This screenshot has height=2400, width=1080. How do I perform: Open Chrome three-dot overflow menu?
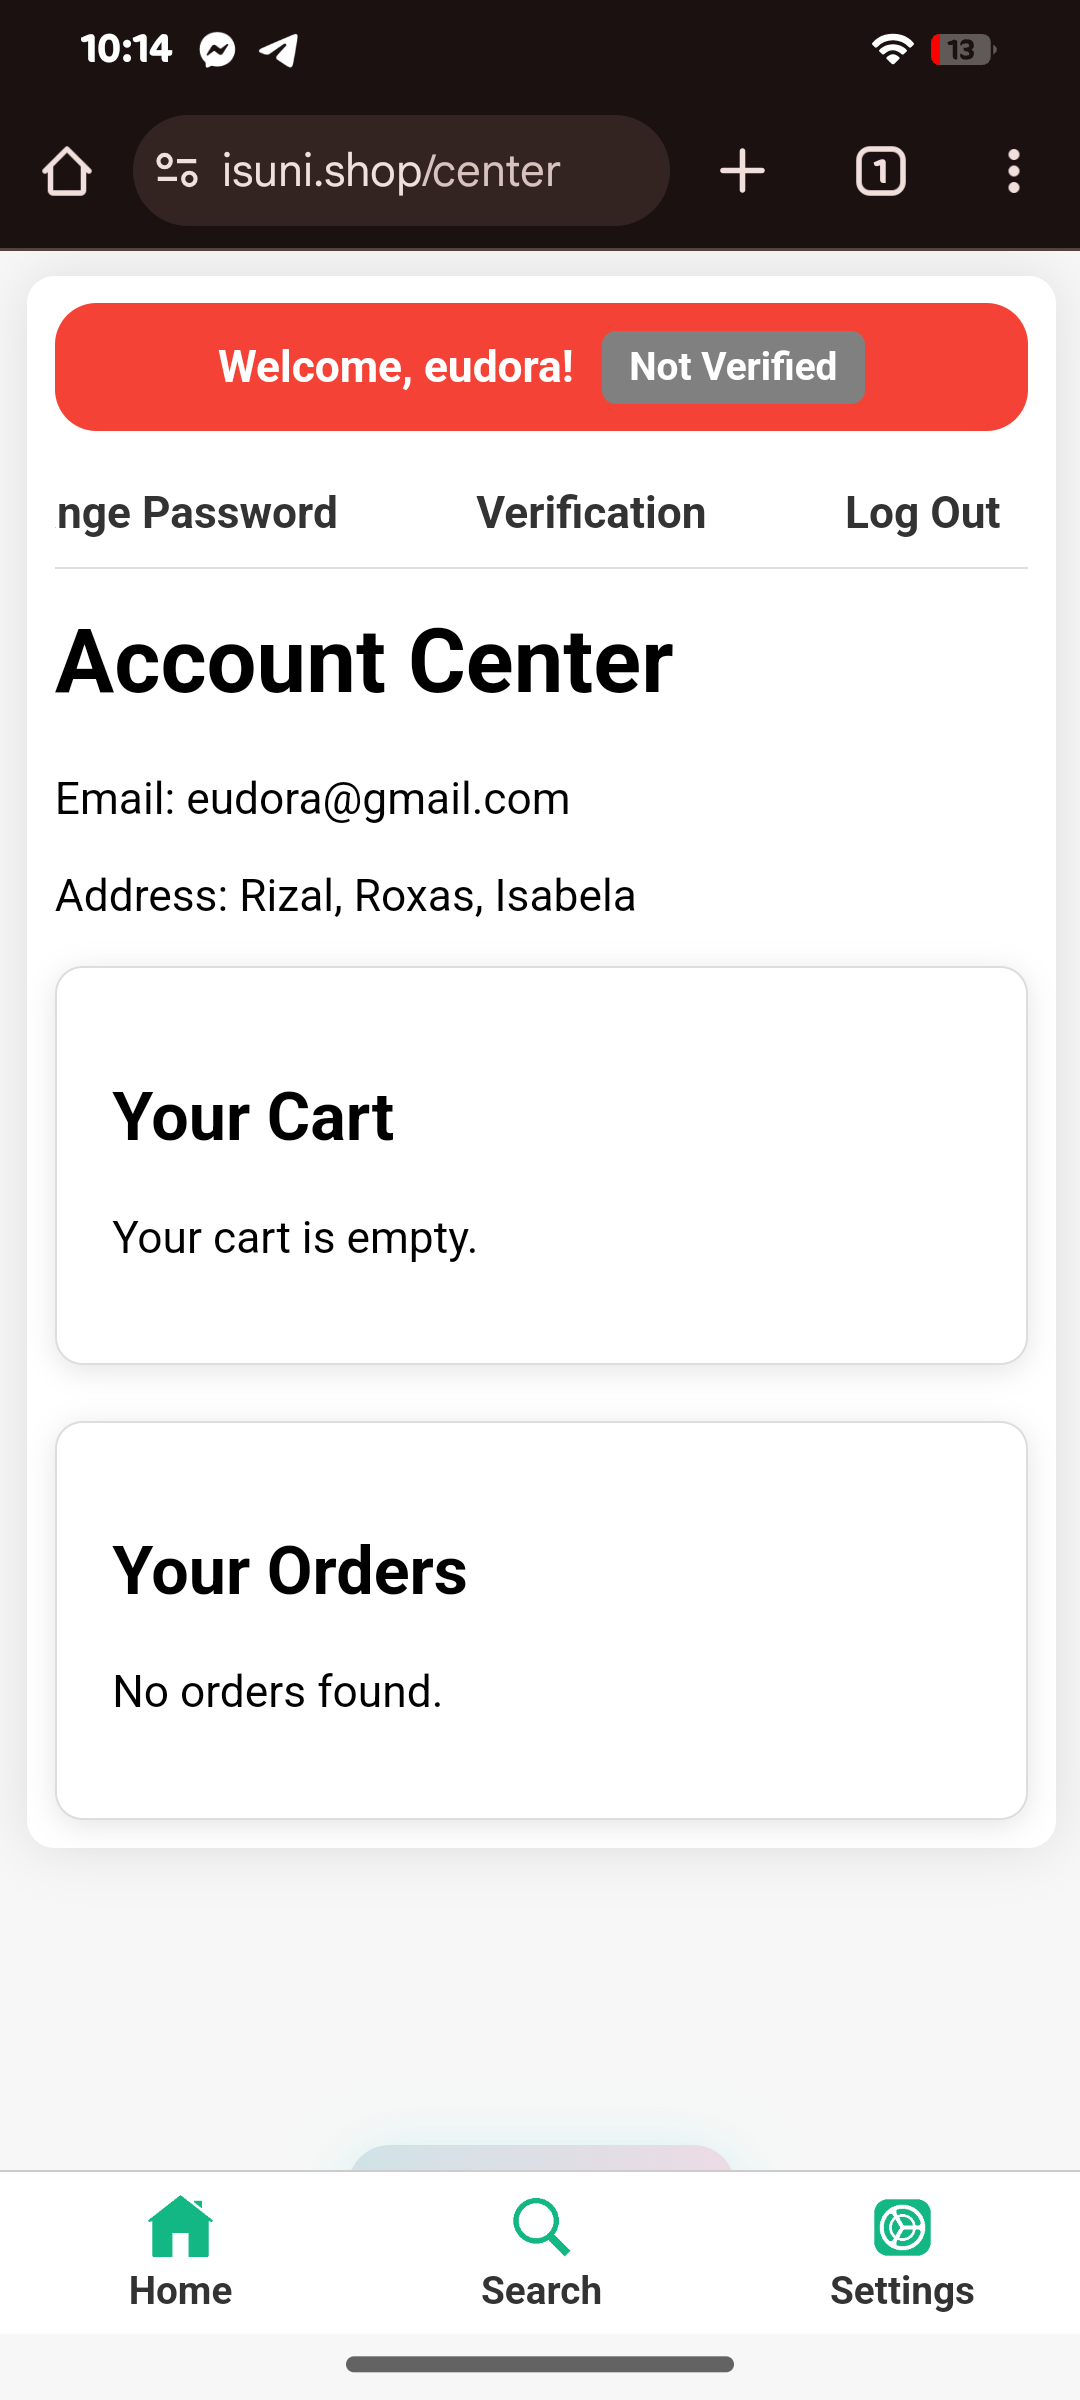pyautogui.click(x=1014, y=171)
